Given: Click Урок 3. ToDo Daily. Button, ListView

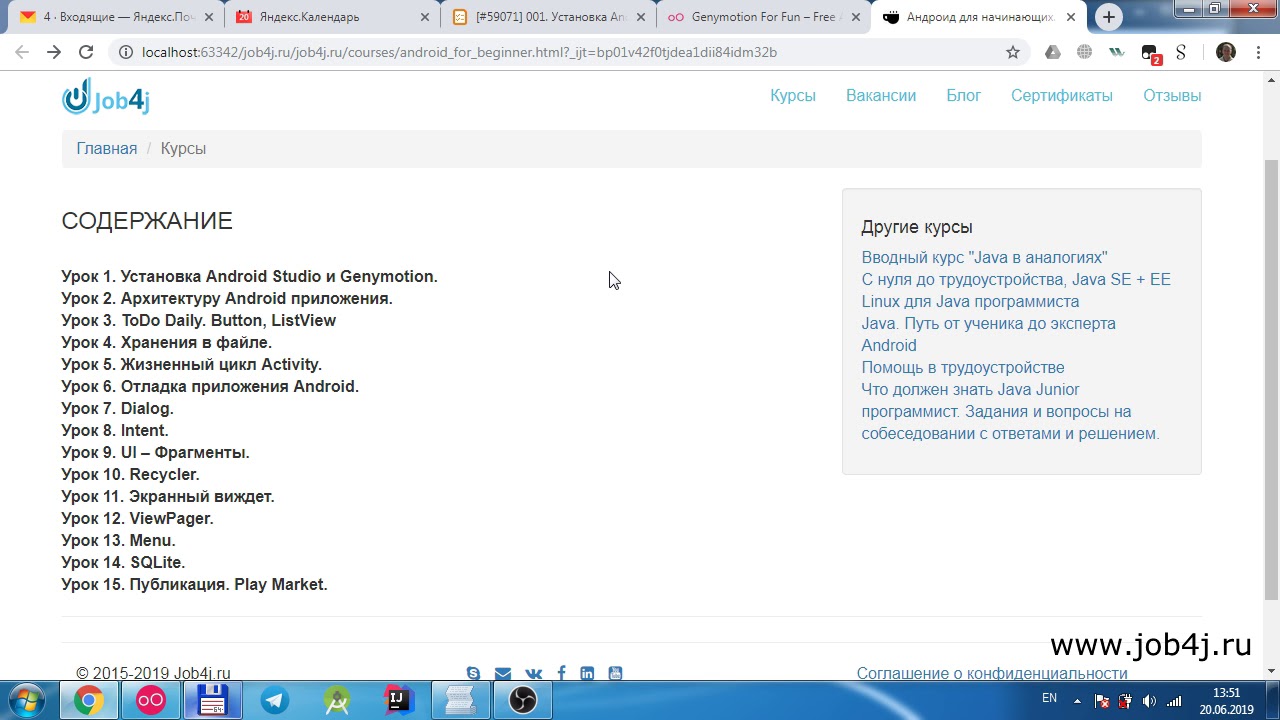Looking at the screenshot, I should [x=199, y=320].
